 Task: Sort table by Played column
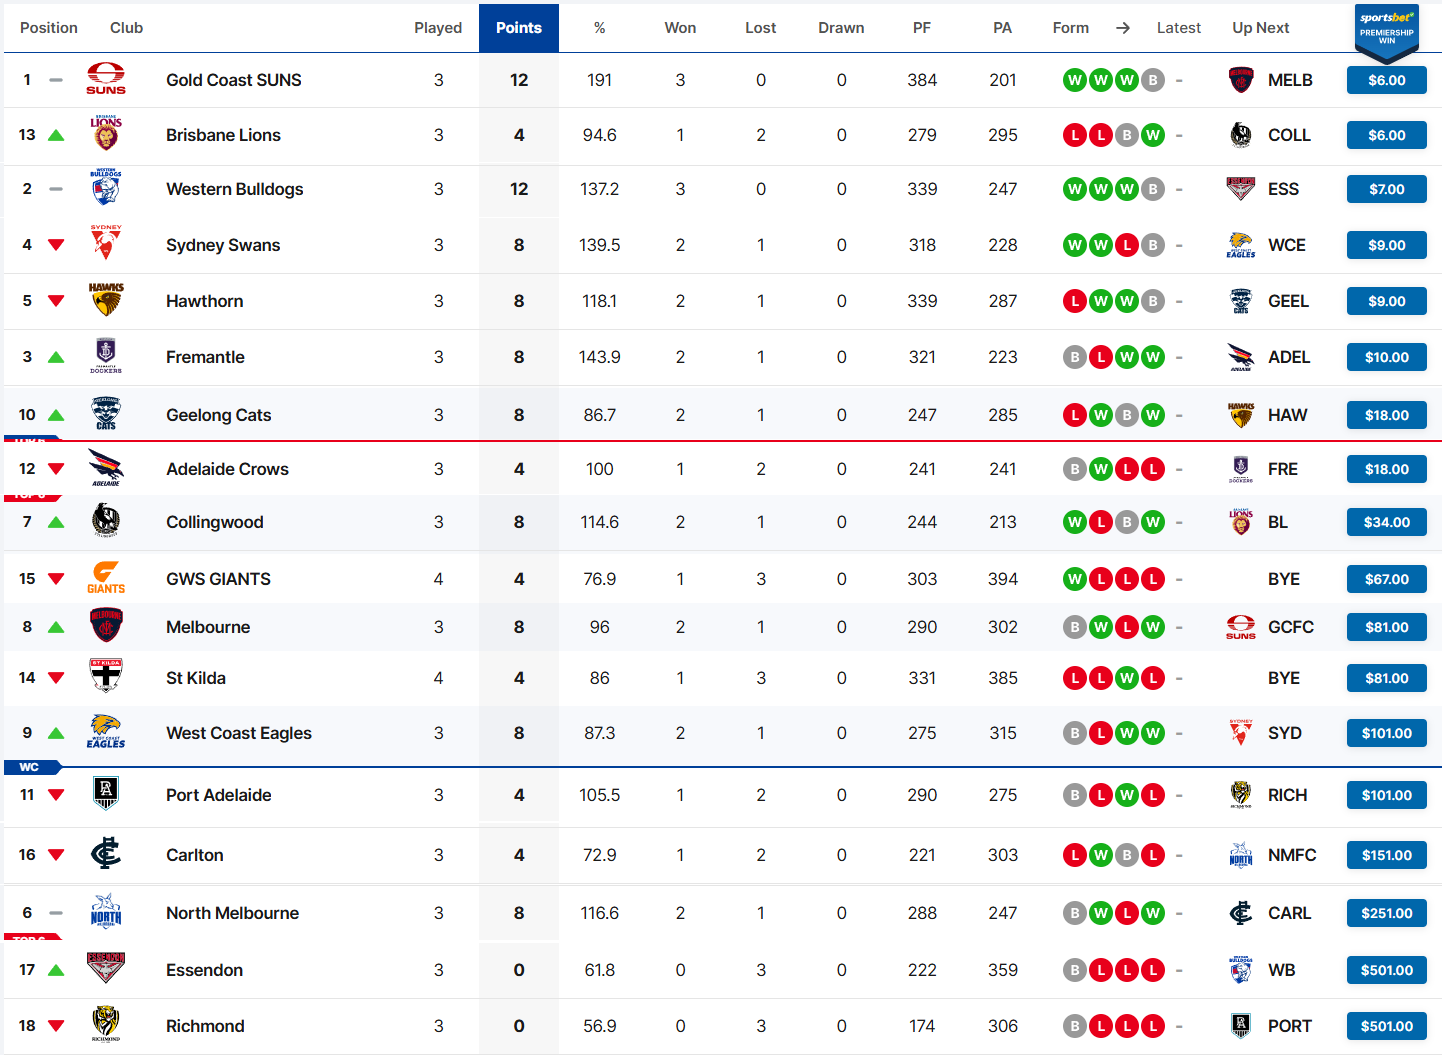[438, 28]
